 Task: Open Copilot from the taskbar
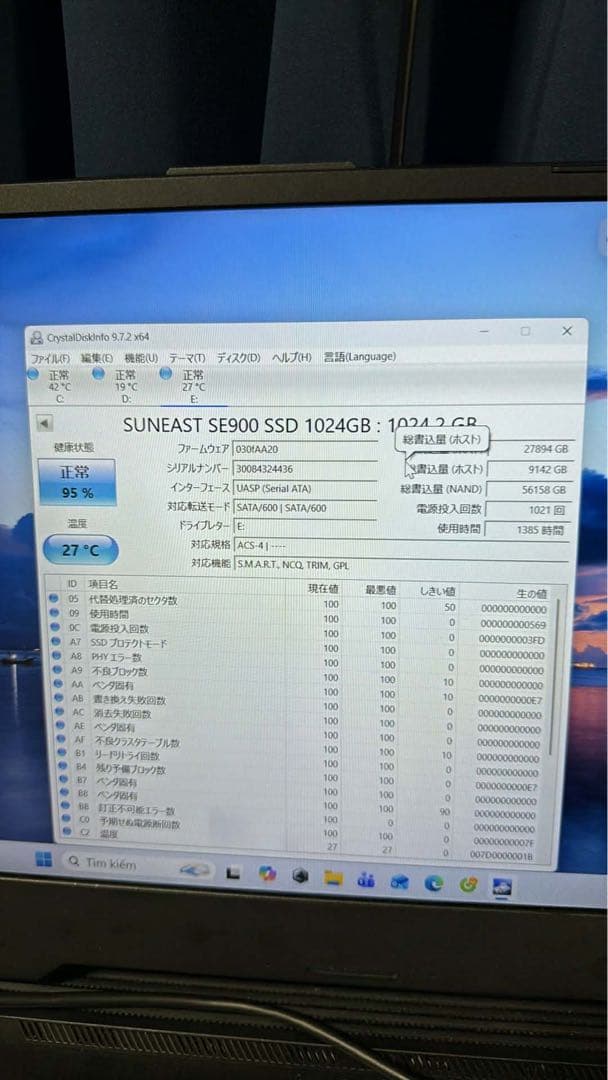[267, 874]
